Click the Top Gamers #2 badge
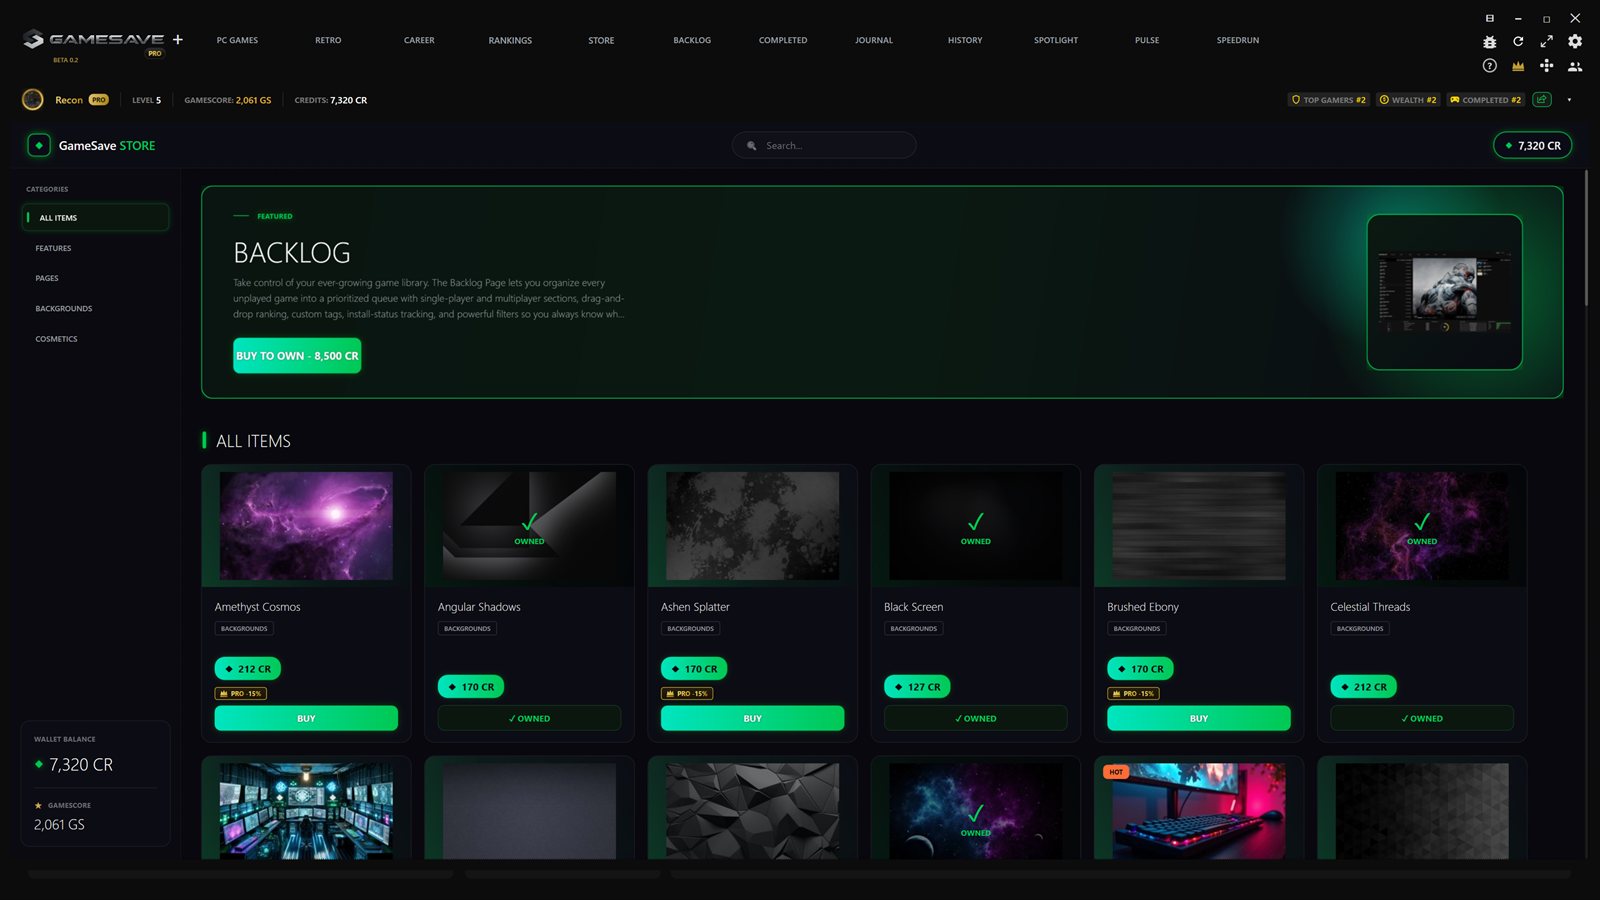 point(1328,100)
